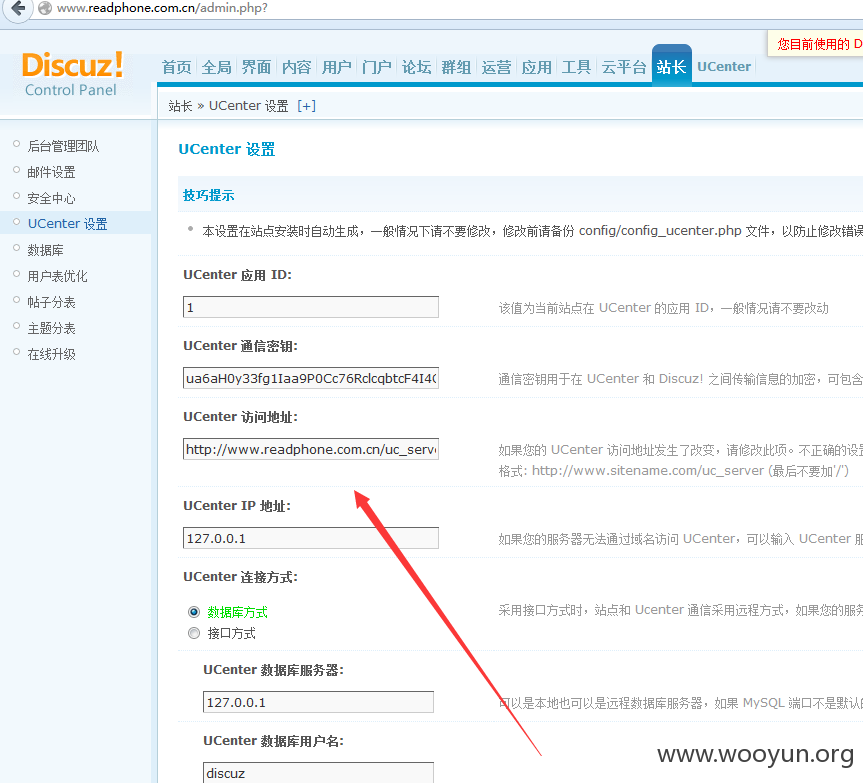
Task: Click the browser address bar URL
Action: pyautogui.click(x=162, y=8)
